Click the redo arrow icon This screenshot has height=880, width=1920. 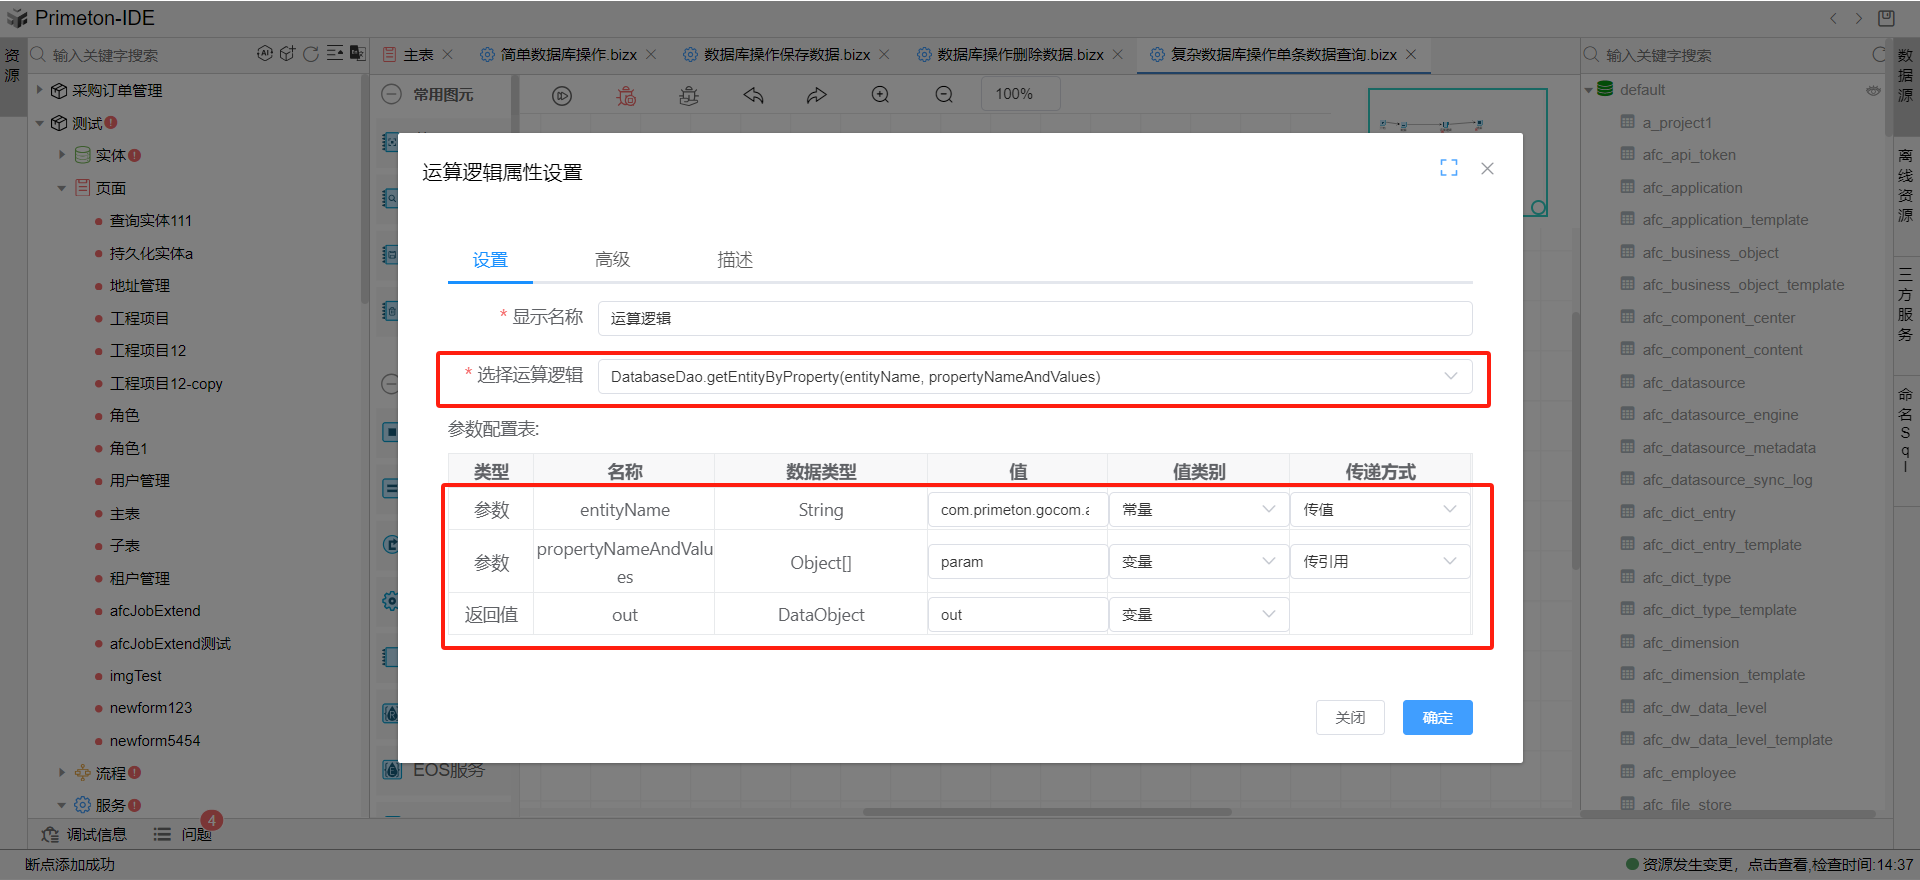[x=816, y=95]
